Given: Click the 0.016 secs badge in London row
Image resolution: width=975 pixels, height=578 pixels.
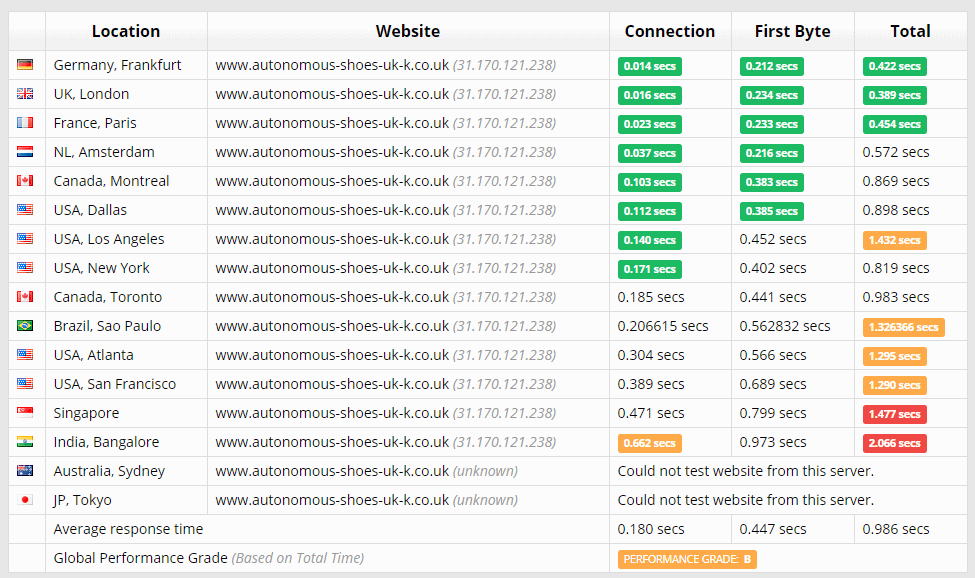Looking at the screenshot, I should coord(650,96).
